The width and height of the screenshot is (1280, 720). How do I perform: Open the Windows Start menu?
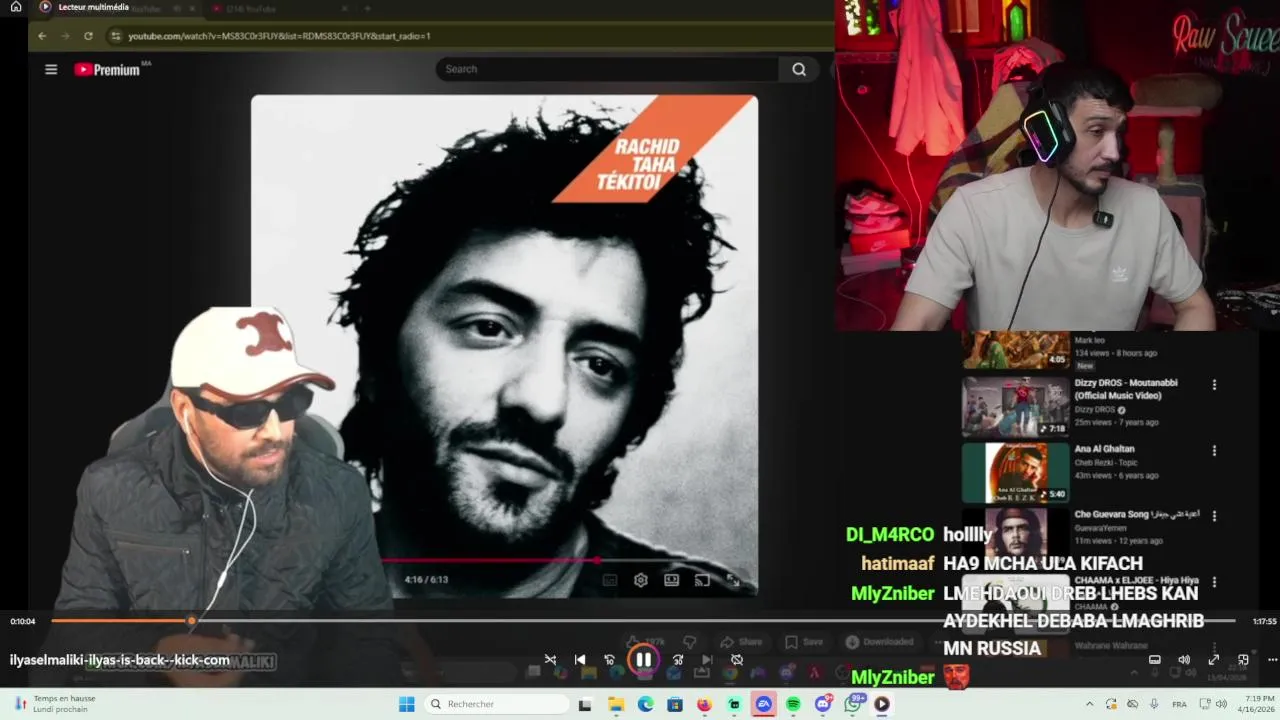[407, 704]
